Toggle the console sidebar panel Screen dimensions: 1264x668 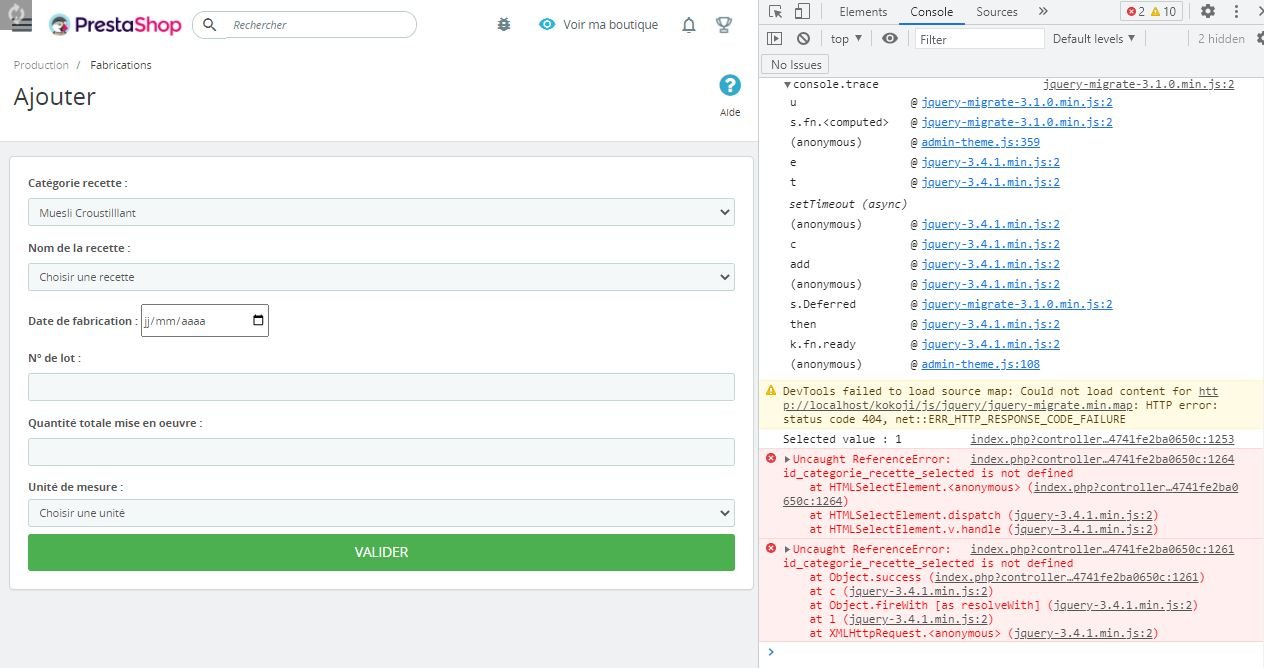click(775, 39)
